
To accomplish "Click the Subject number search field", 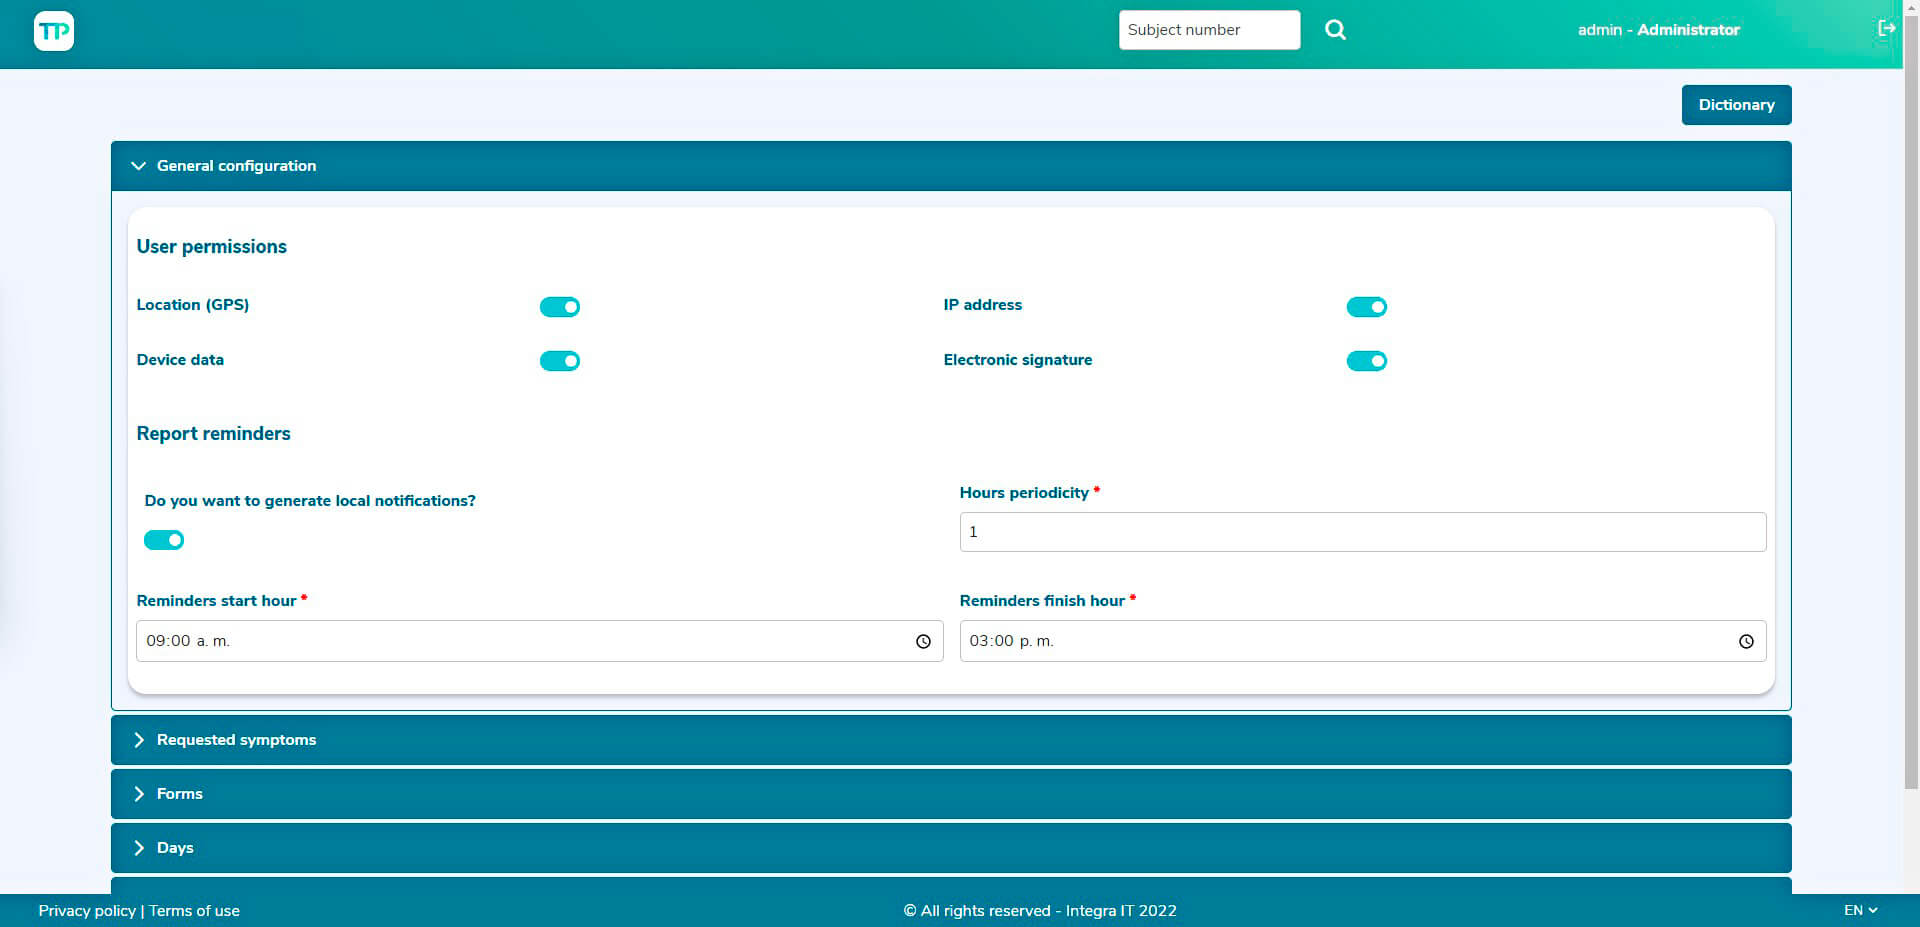I will [x=1209, y=30].
